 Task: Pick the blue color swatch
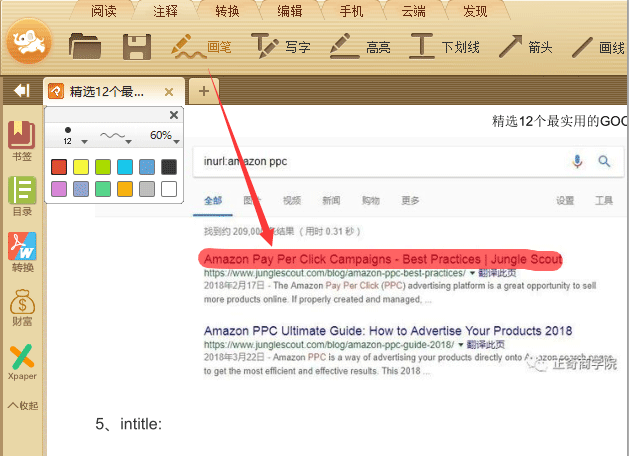[x=147, y=167]
